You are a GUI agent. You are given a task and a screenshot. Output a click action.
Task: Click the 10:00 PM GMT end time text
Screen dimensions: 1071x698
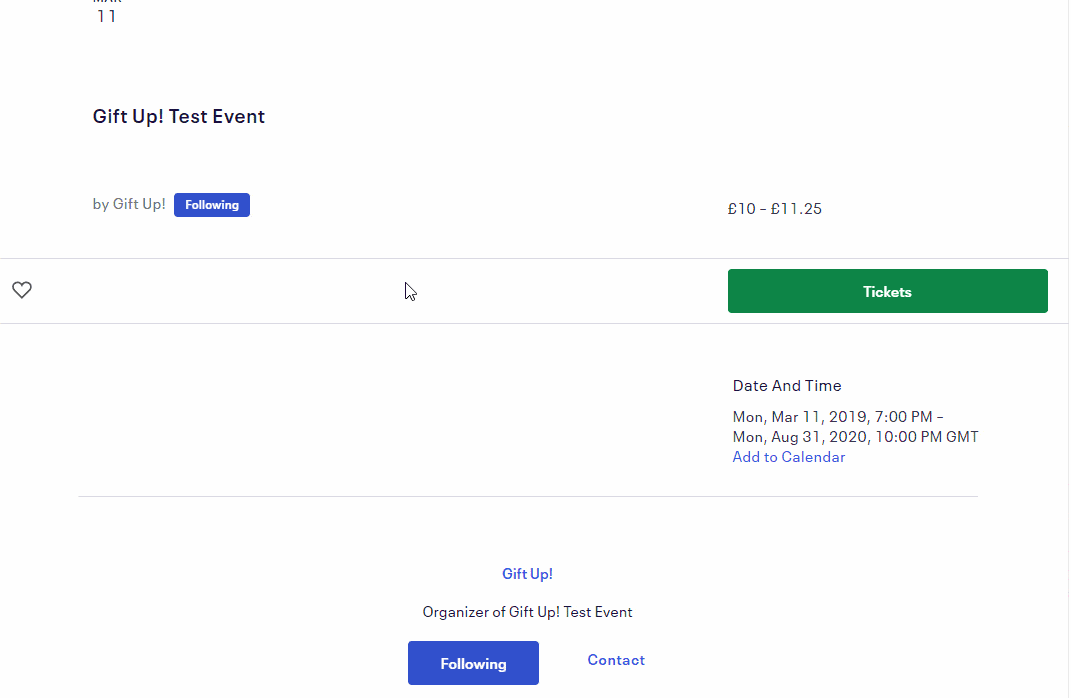click(x=927, y=436)
